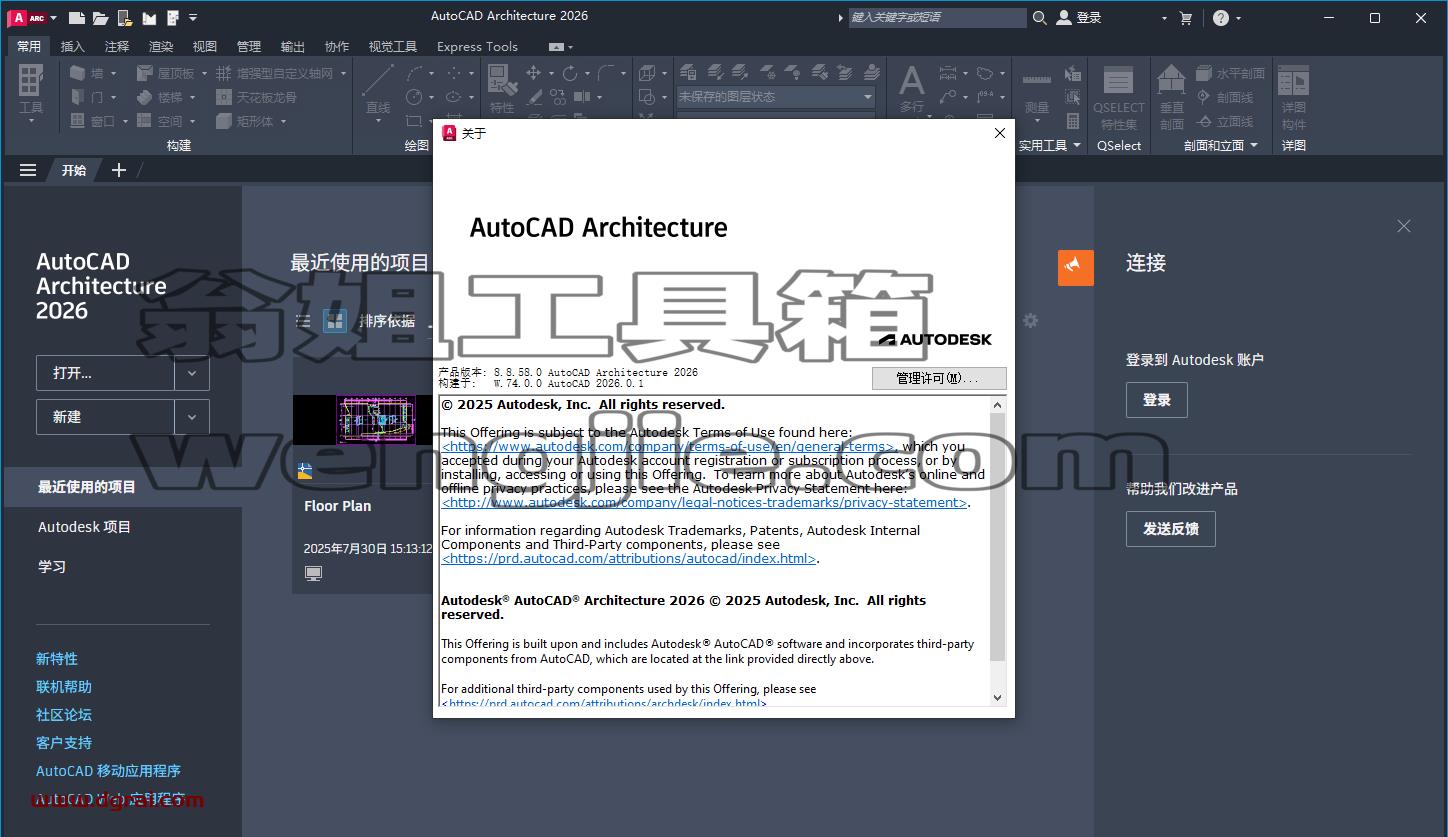Click the keyword search input field

pos(937,17)
